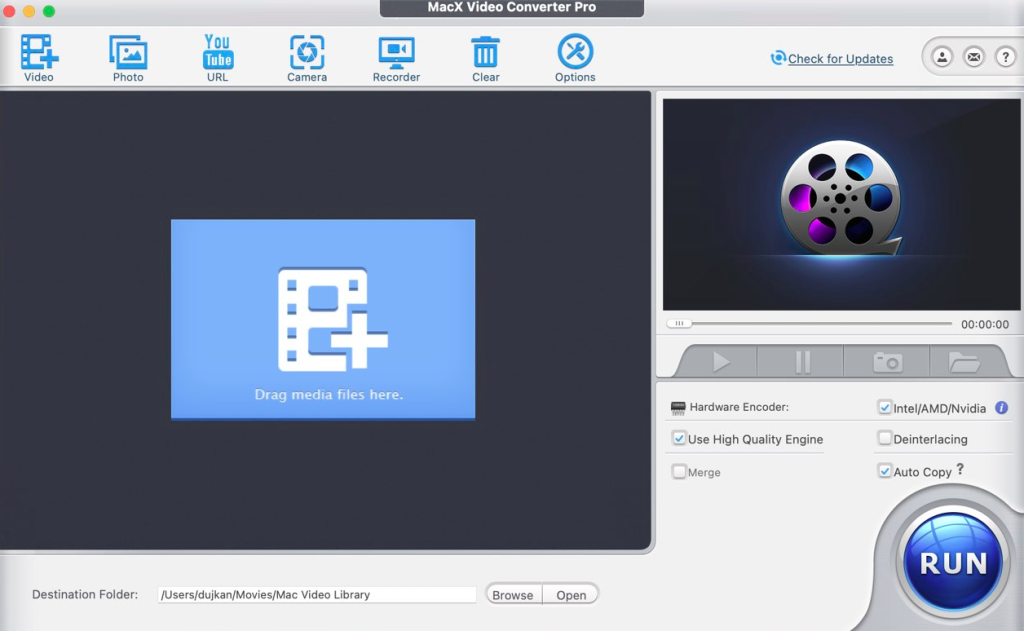Clear the file list with the trash icon

tap(485, 48)
